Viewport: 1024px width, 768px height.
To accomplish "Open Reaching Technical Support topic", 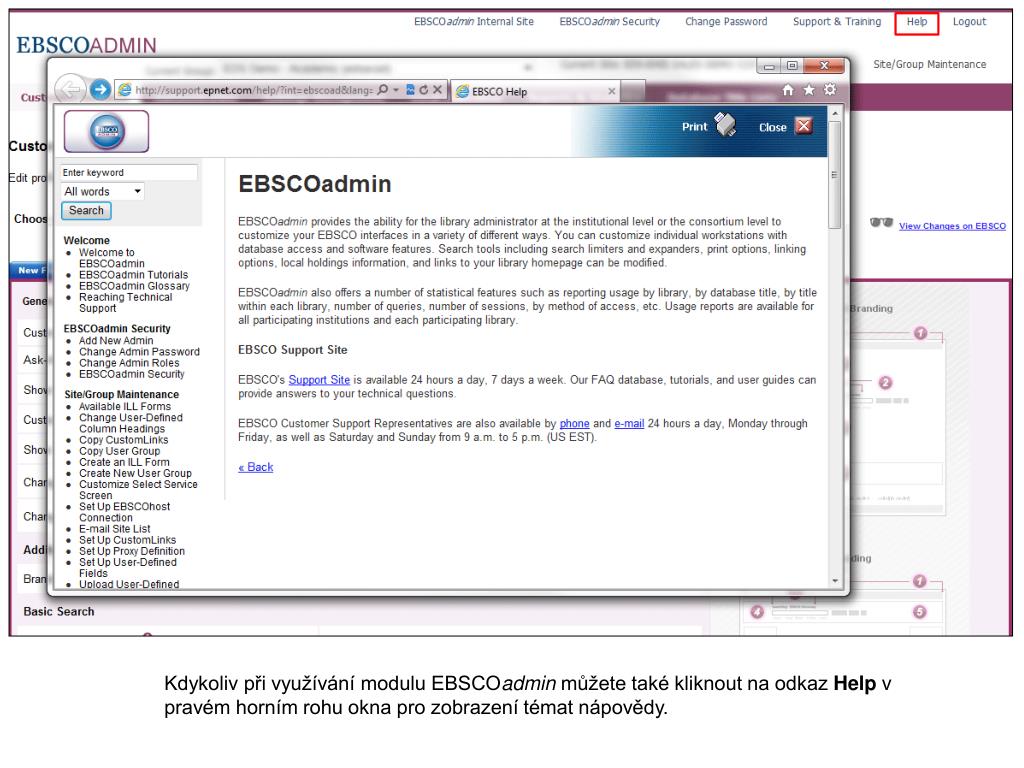I will pos(125,302).
